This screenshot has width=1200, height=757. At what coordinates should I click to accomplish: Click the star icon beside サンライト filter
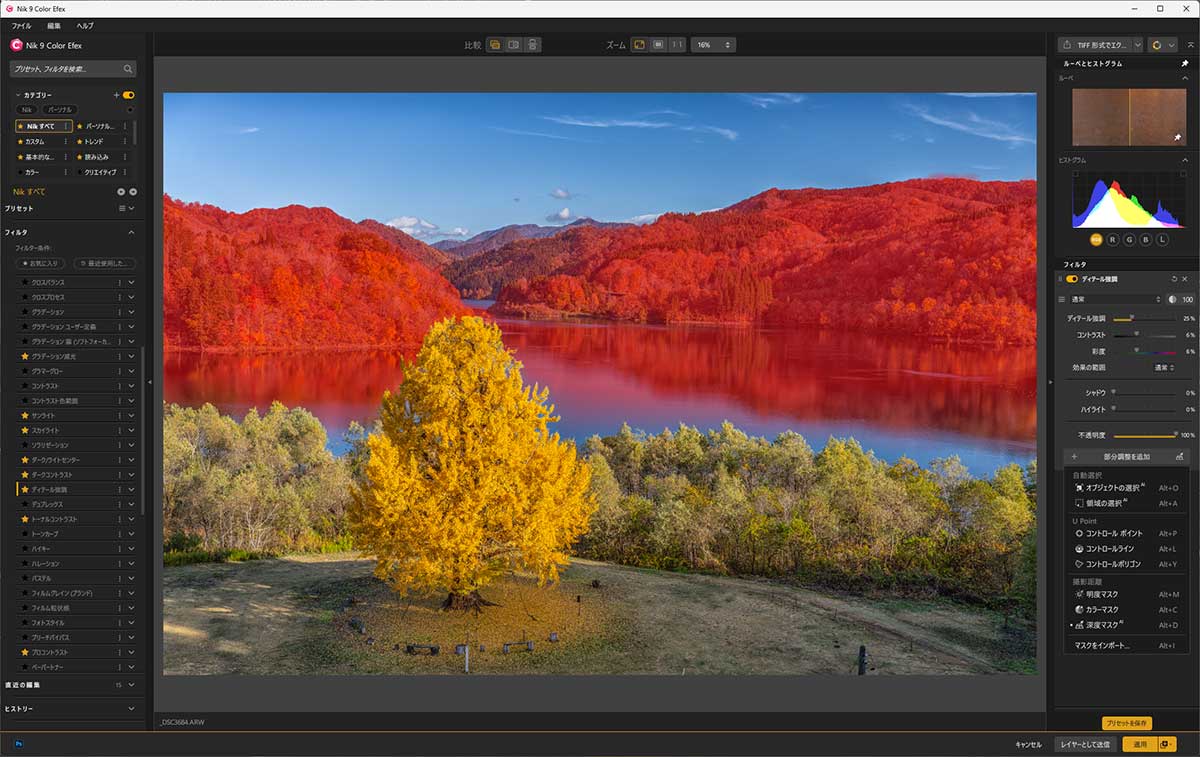tap(25, 415)
